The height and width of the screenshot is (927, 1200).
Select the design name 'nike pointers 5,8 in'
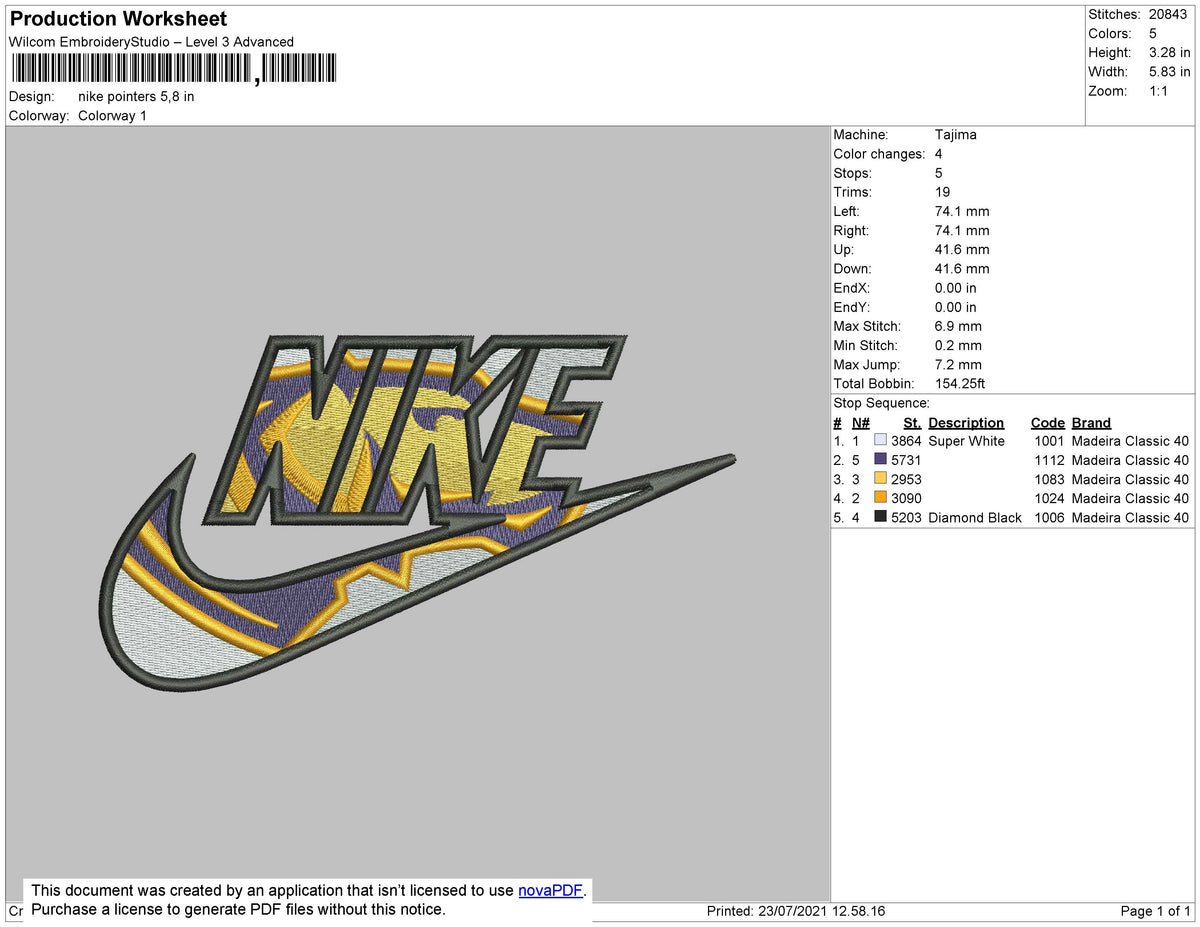(136, 96)
